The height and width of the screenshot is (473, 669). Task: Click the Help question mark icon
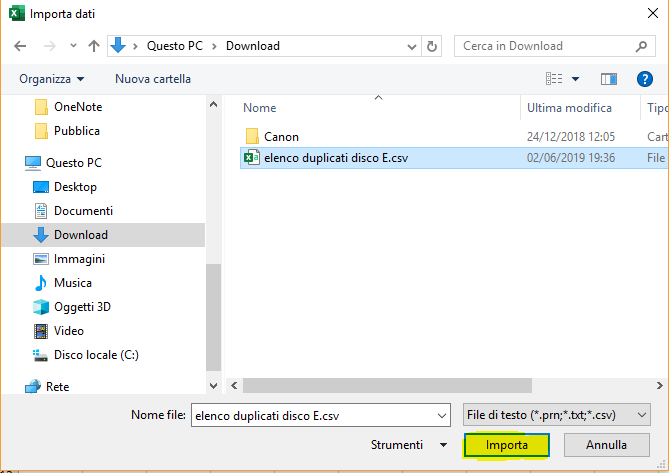[645, 79]
